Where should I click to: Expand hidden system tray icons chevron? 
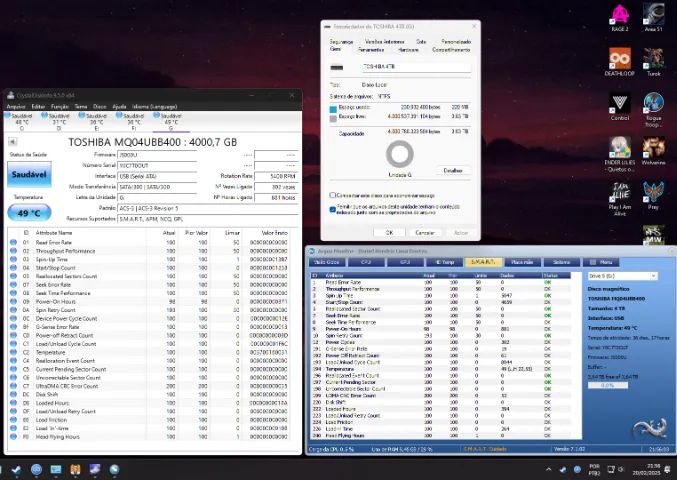point(548,470)
